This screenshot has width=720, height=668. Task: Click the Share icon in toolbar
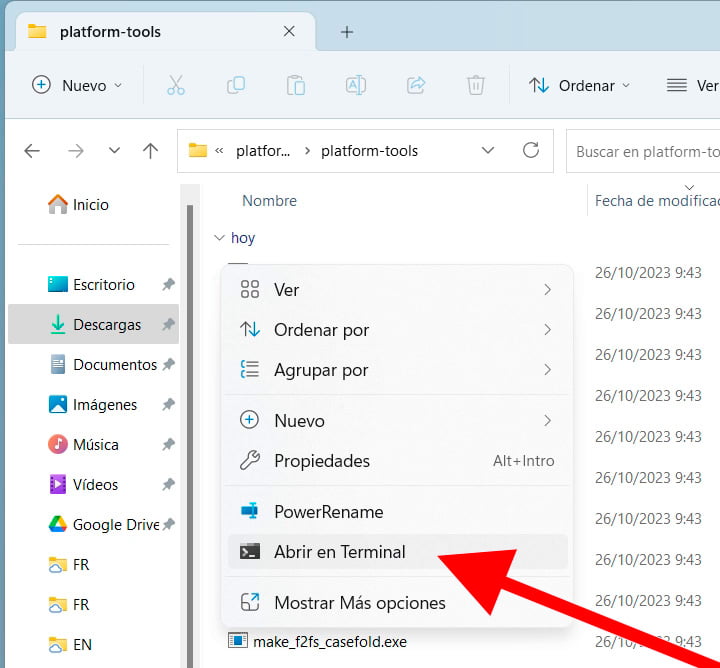416,85
